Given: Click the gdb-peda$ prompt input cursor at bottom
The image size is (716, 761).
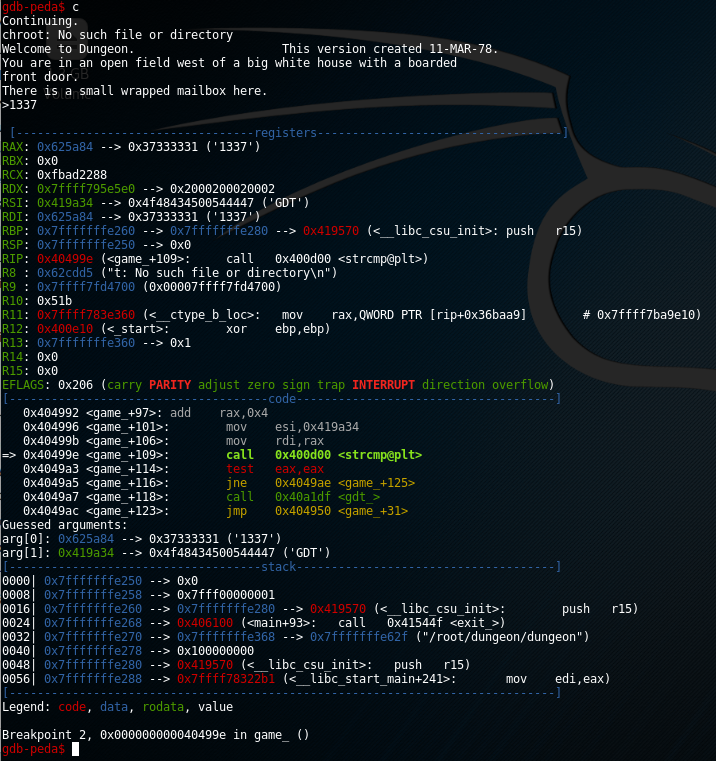Looking at the screenshot, I should (75, 749).
